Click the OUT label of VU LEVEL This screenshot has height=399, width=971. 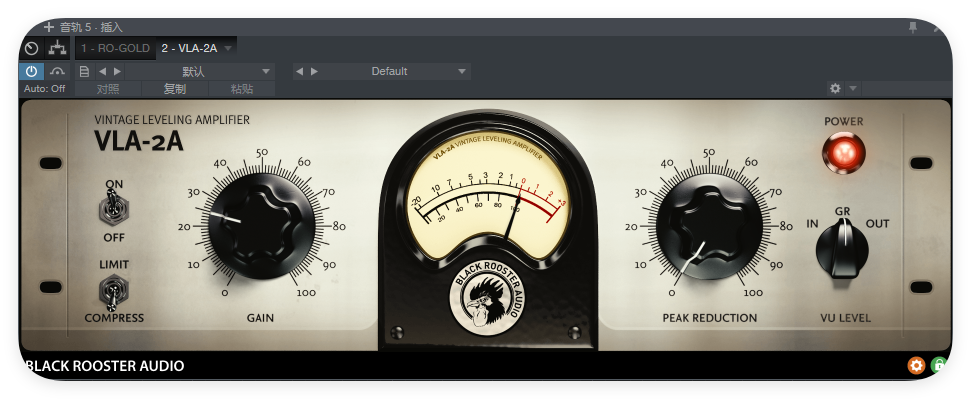click(877, 224)
